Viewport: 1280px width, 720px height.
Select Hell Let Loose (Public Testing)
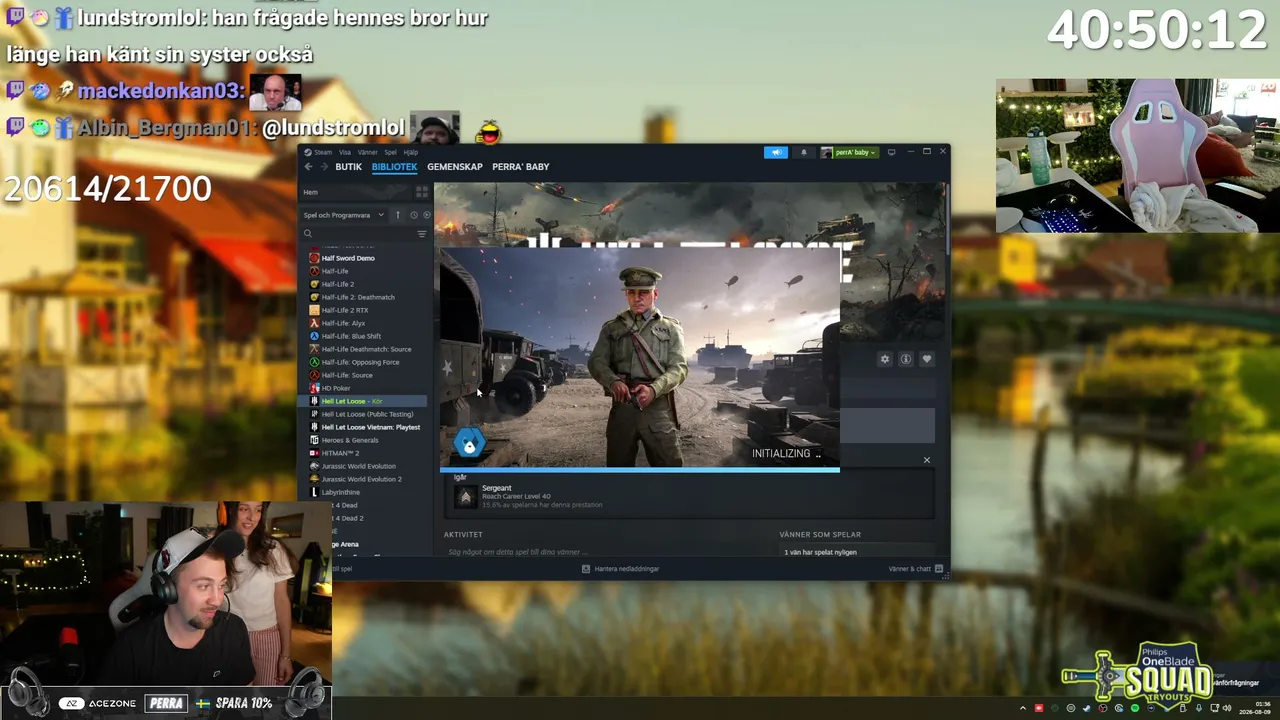pos(367,414)
